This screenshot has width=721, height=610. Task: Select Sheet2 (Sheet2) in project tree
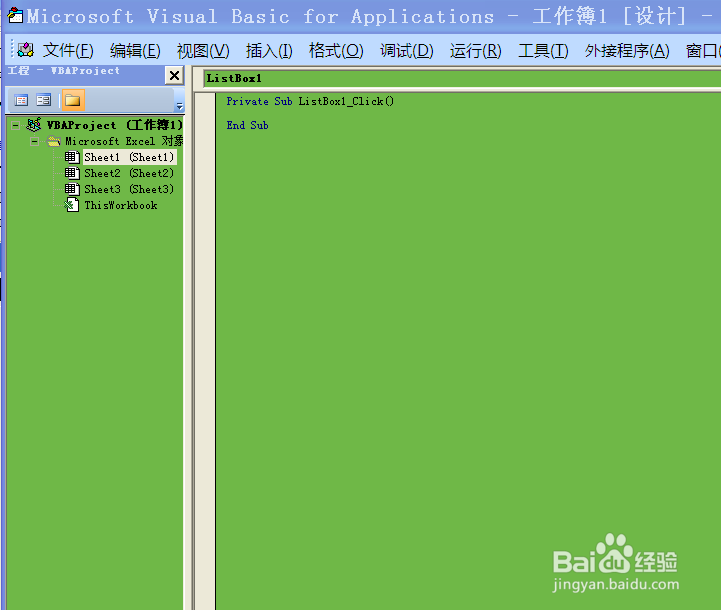coord(129,173)
